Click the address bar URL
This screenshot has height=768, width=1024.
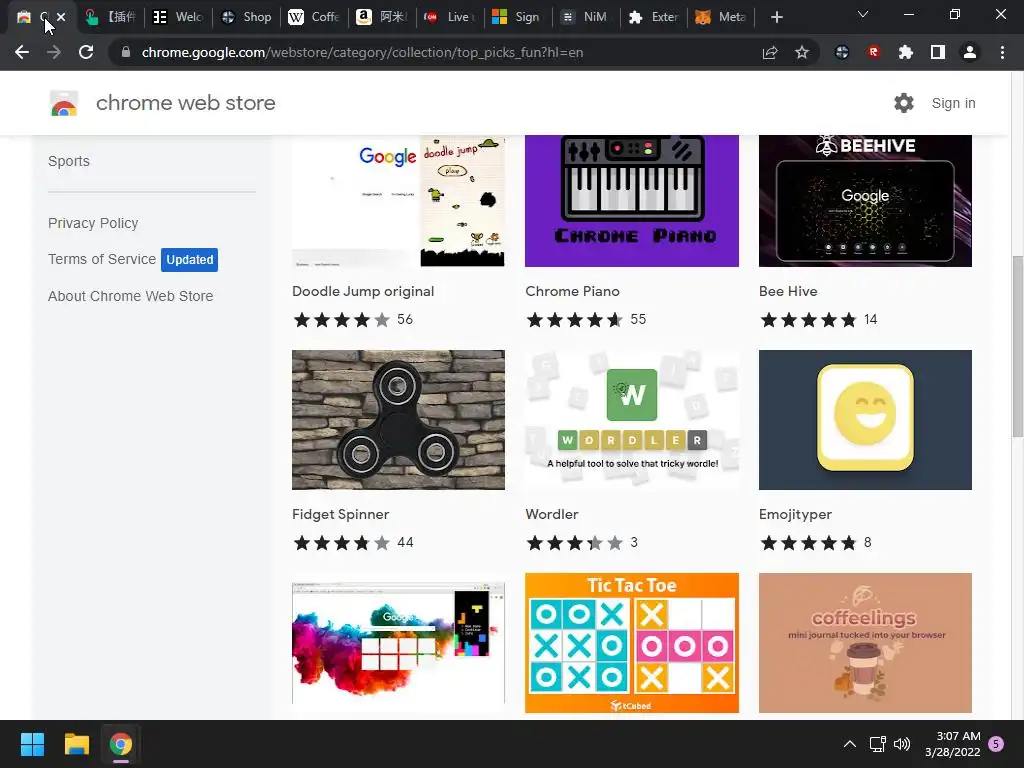point(362,52)
